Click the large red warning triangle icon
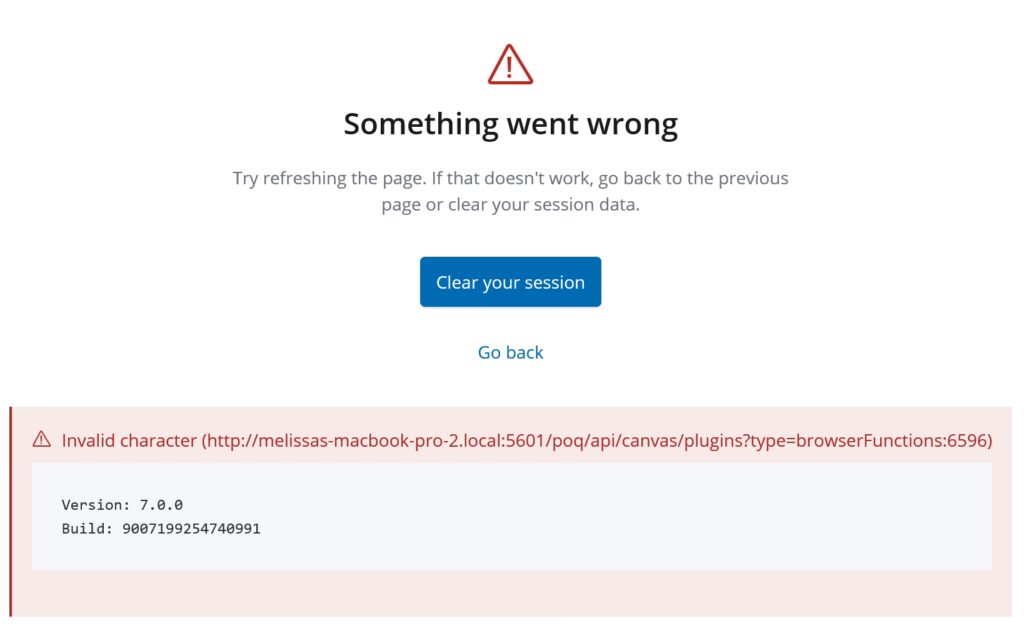Viewport: 1024px width, 626px height. (x=510, y=65)
